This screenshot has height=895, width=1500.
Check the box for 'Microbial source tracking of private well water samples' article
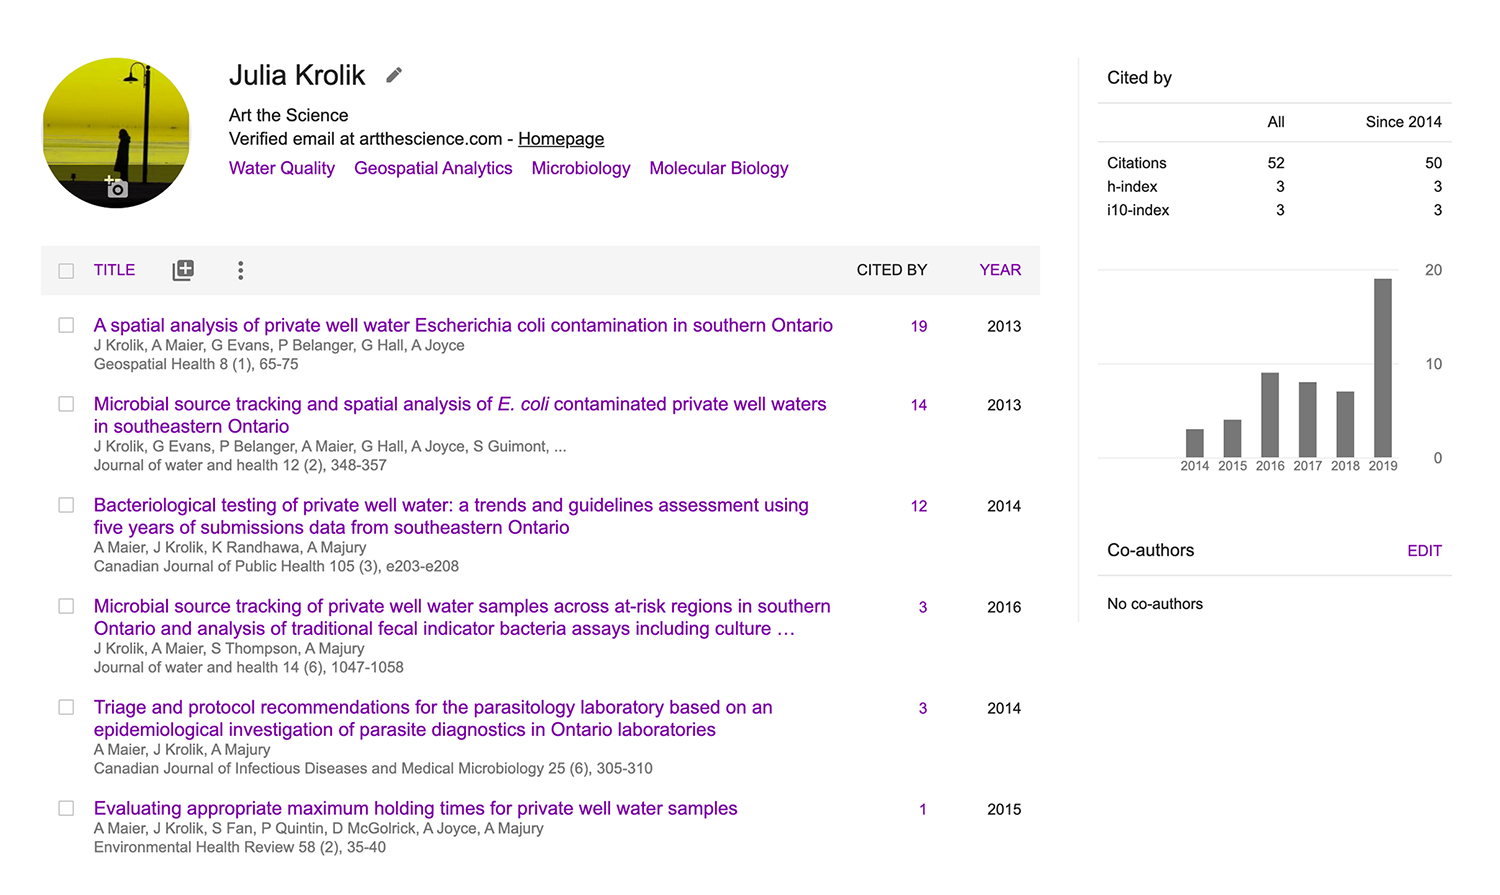(66, 606)
